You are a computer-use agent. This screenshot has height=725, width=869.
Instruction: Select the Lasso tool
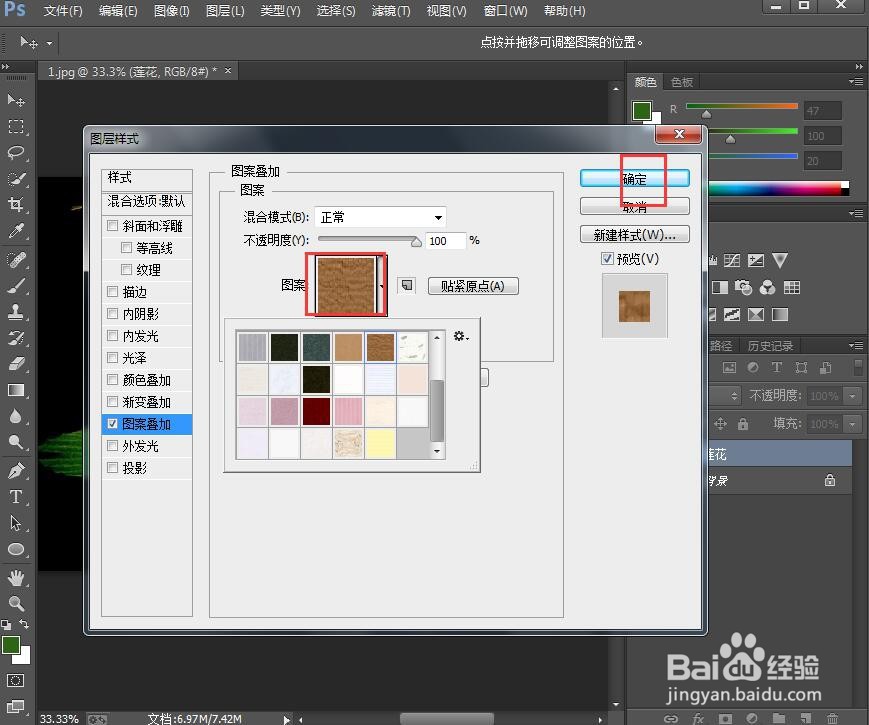(x=16, y=150)
